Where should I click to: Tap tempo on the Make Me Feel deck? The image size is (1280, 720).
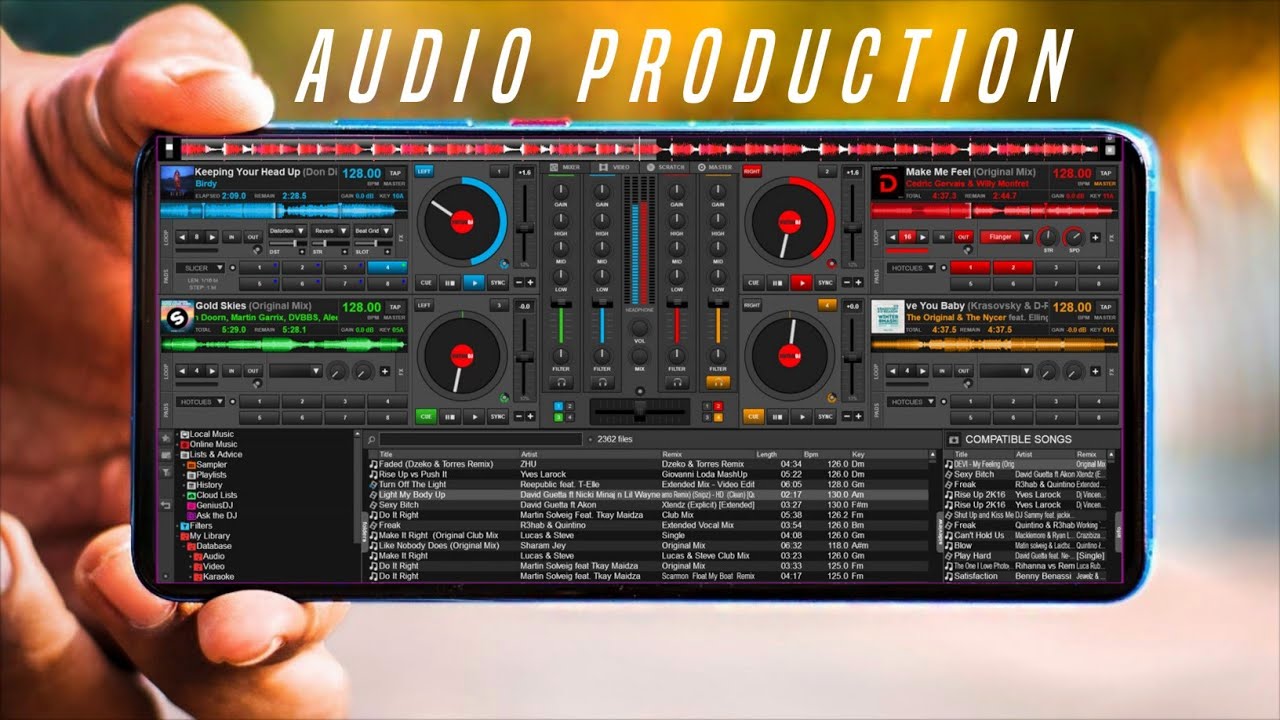1105,173
